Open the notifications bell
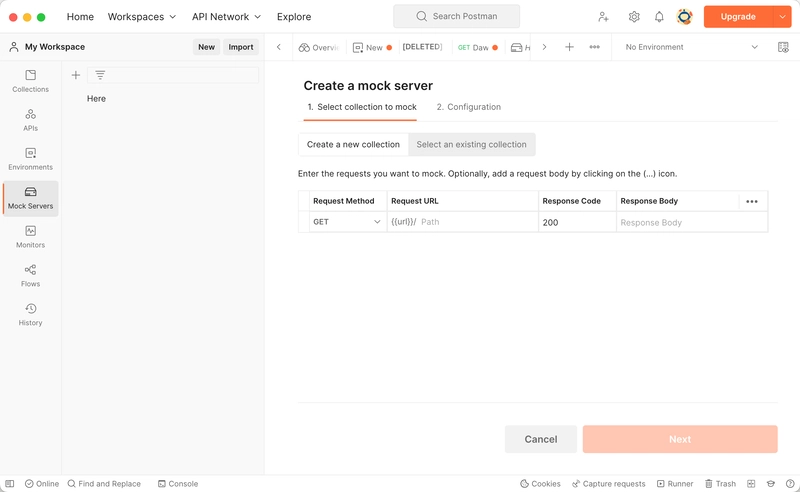Viewport: 800px width, 492px height. [x=659, y=17]
